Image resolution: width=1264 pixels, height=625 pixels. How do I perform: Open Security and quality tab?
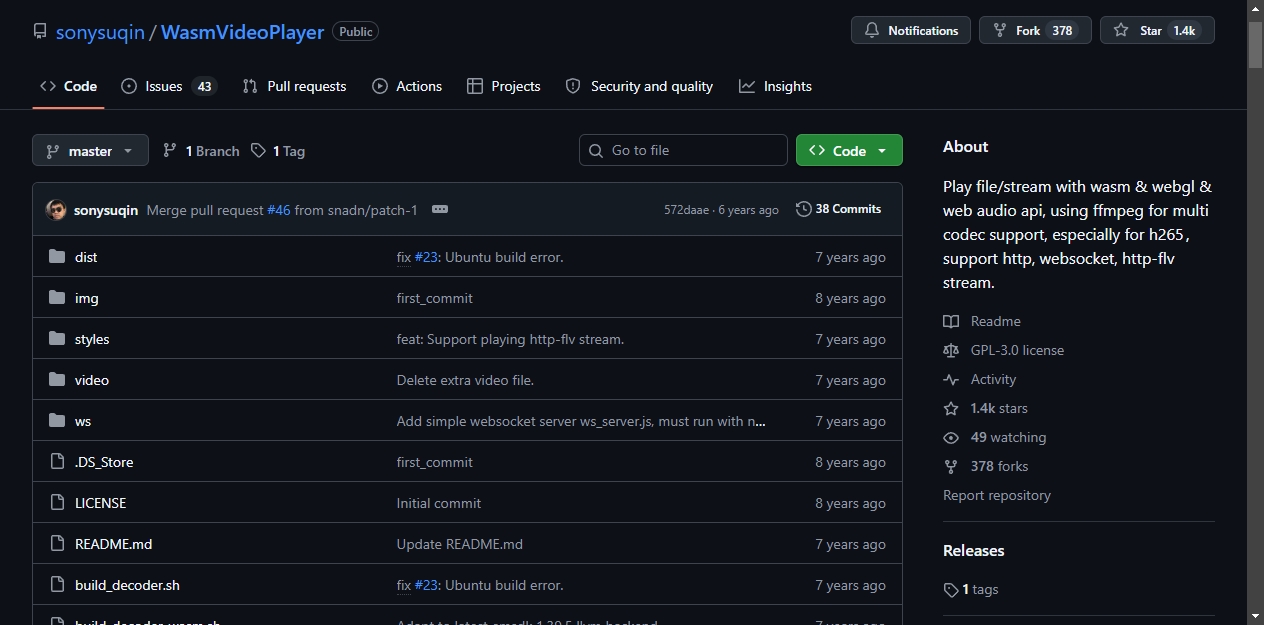tap(639, 86)
